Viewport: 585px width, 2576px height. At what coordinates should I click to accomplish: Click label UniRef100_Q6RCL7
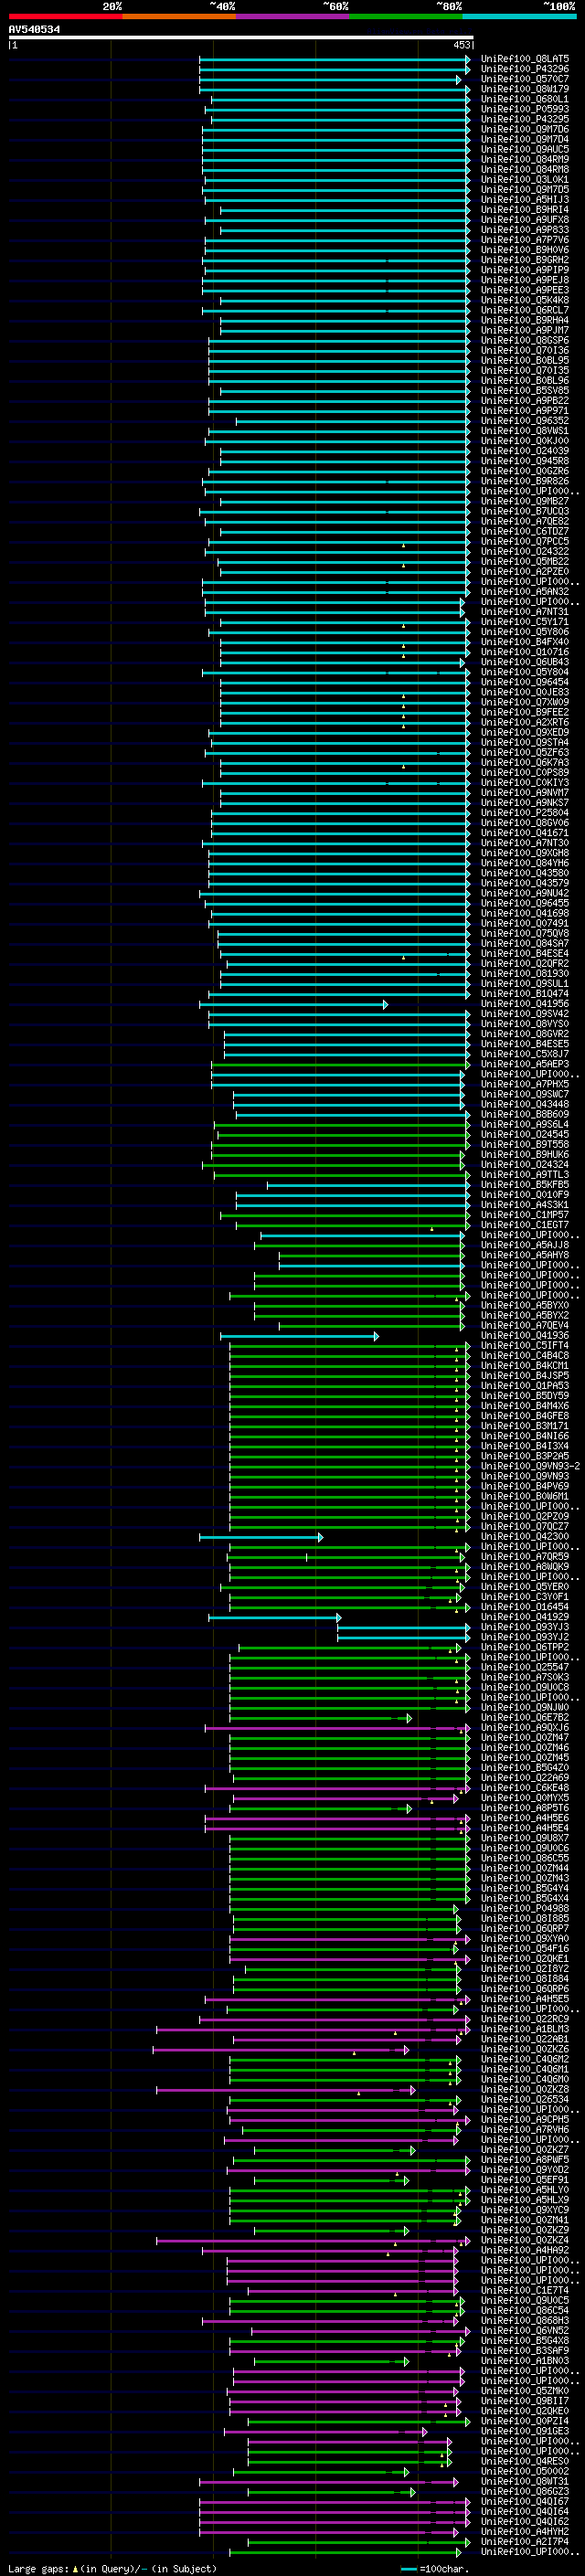[525, 310]
